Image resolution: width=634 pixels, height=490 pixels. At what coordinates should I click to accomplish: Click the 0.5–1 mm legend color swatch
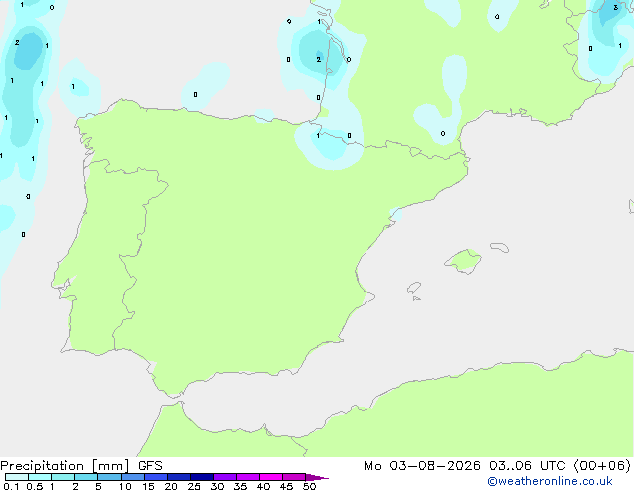pos(40,477)
